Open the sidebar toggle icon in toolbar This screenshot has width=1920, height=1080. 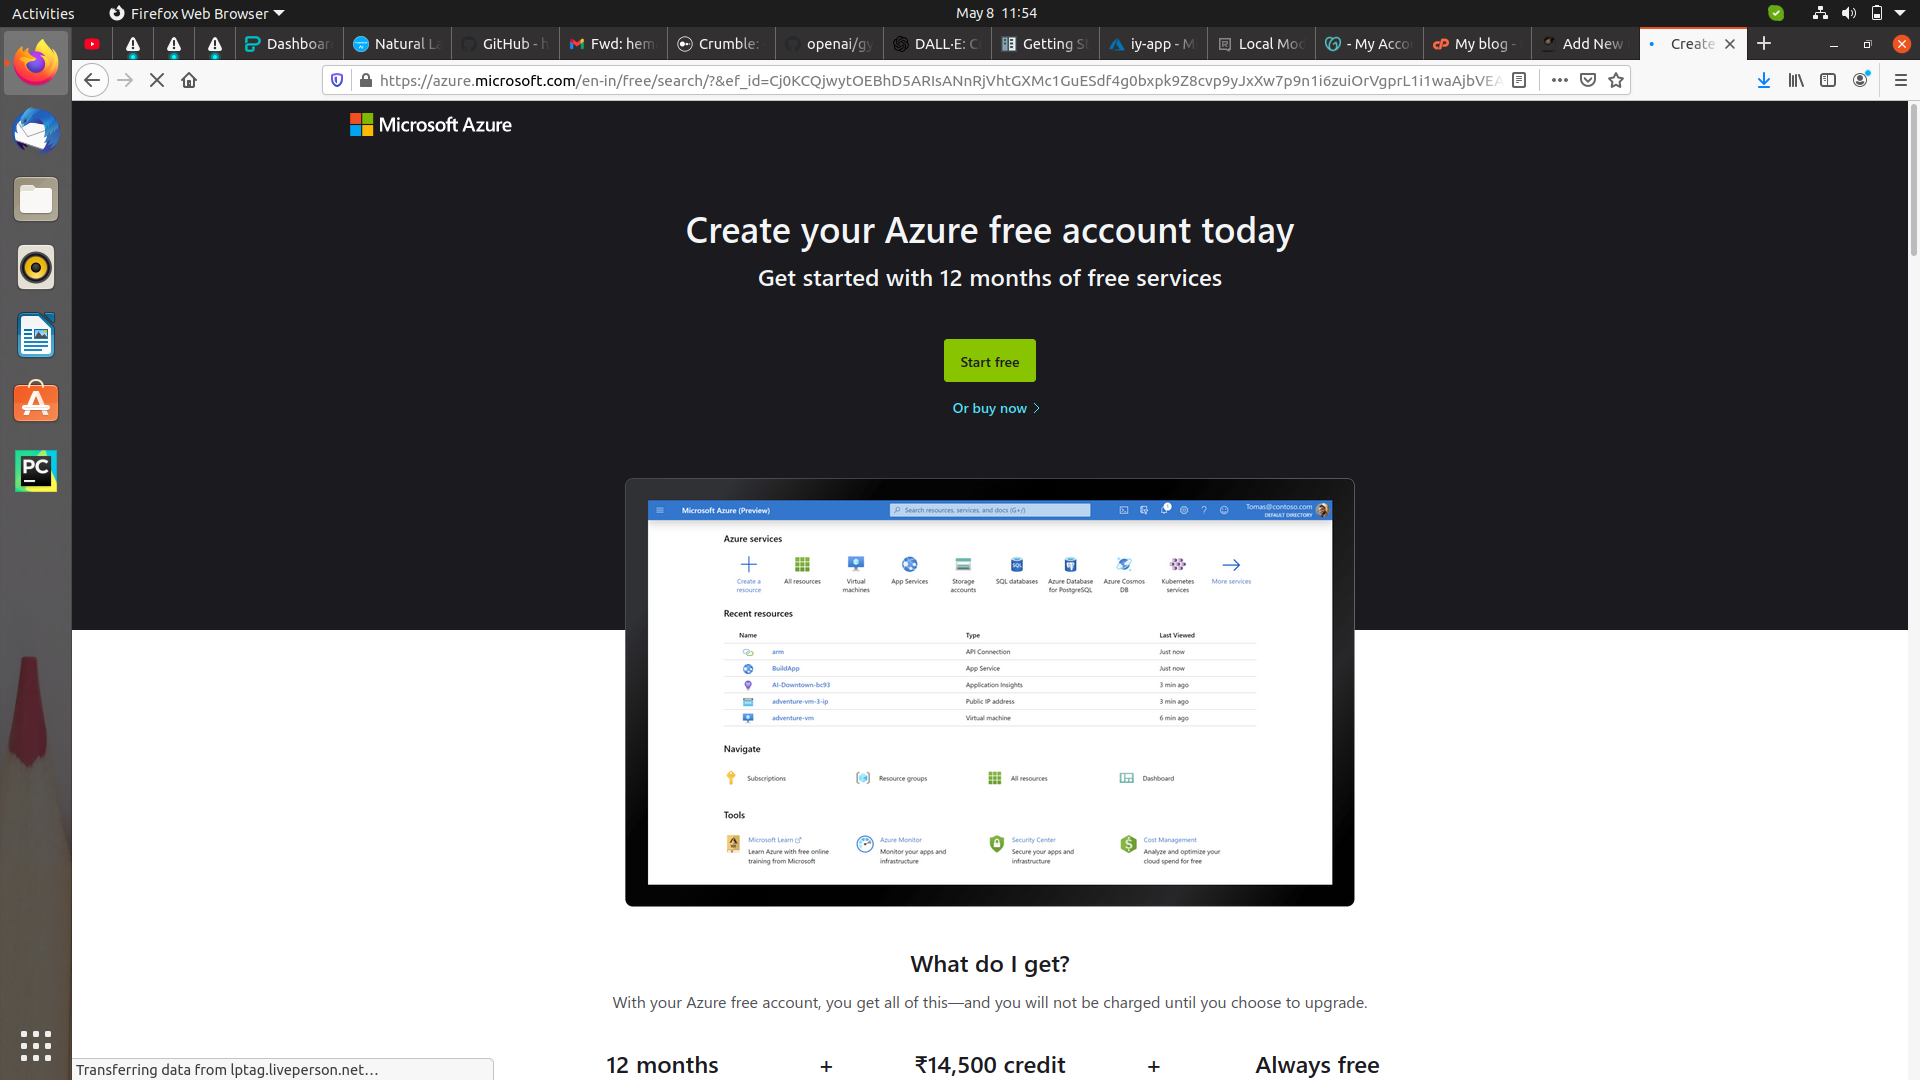[x=1830, y=80]
